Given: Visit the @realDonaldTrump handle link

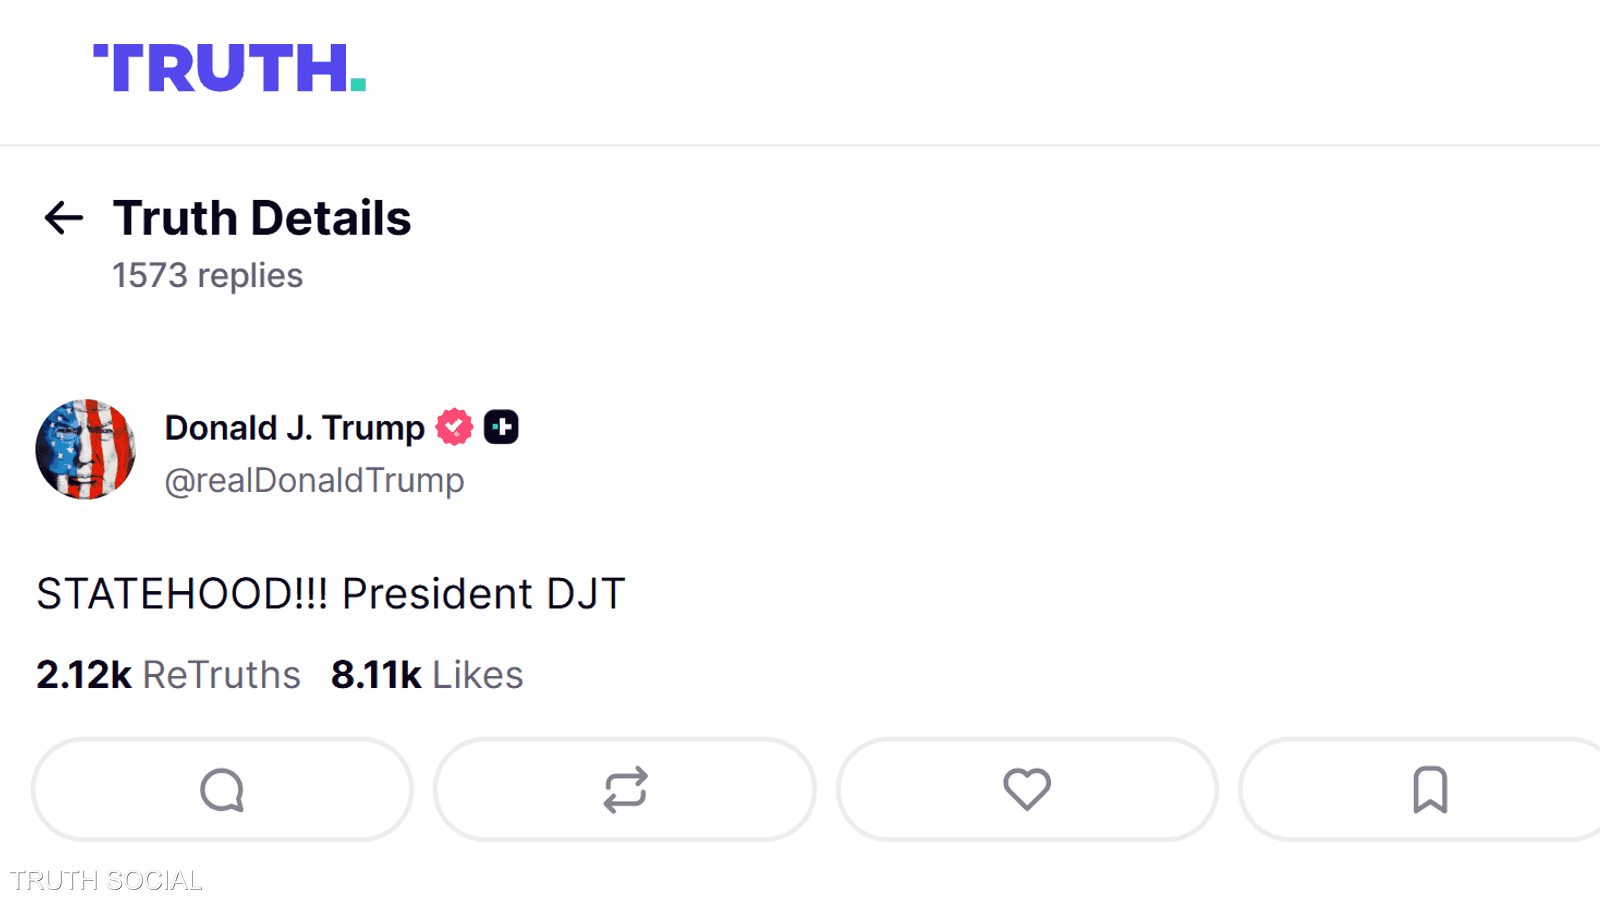Looking at the screenshot, I should point(314,481).
